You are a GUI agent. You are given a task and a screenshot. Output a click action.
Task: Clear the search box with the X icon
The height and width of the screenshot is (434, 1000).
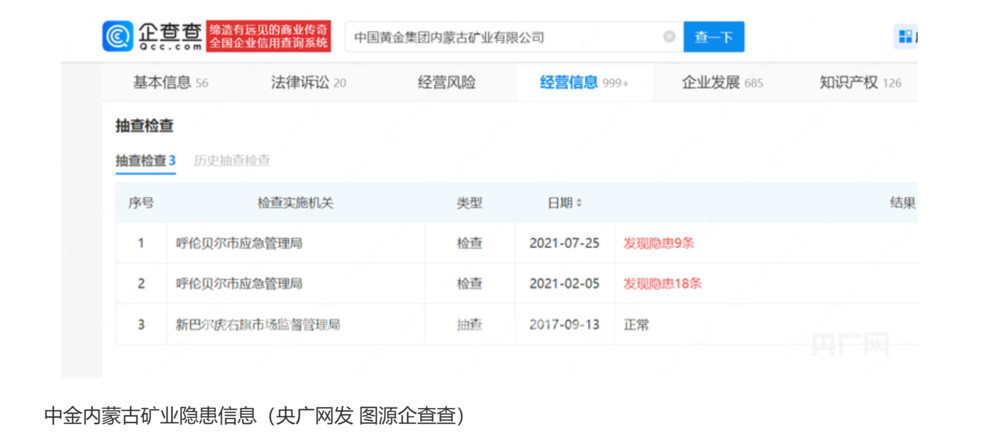click(x=669, y=37)
